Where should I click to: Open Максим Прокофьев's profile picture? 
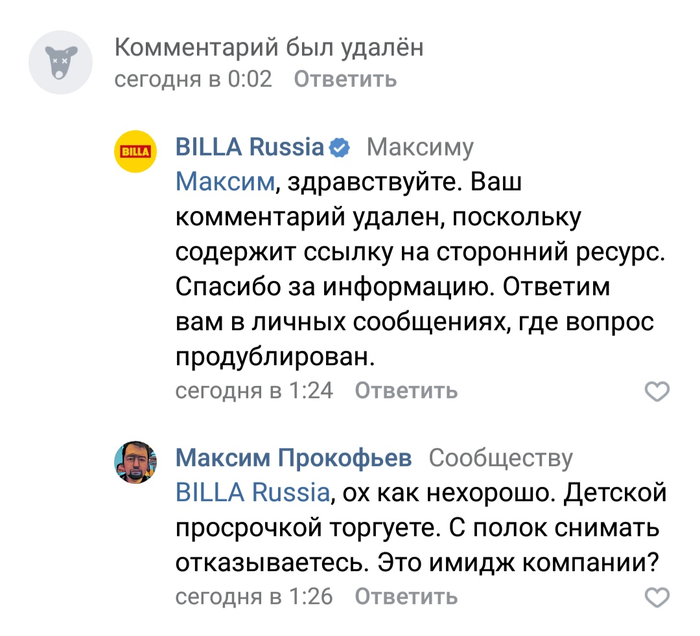tap(136, 462)
